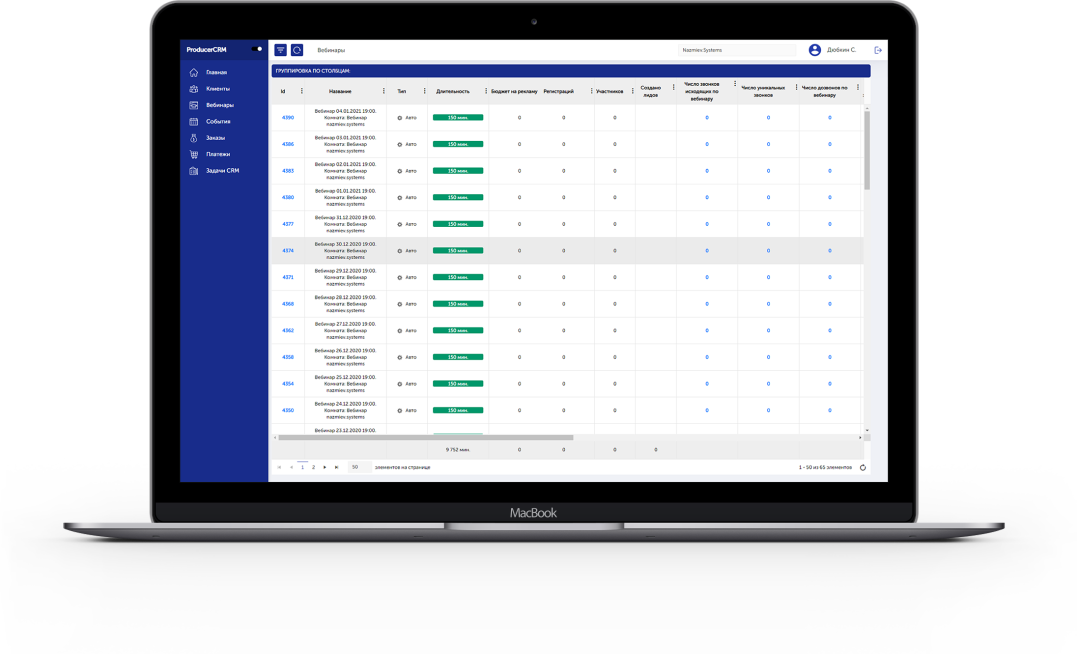Click the ProducerCRM logo text
This screenshot has width=1077, height=654.
click(206, 49)
